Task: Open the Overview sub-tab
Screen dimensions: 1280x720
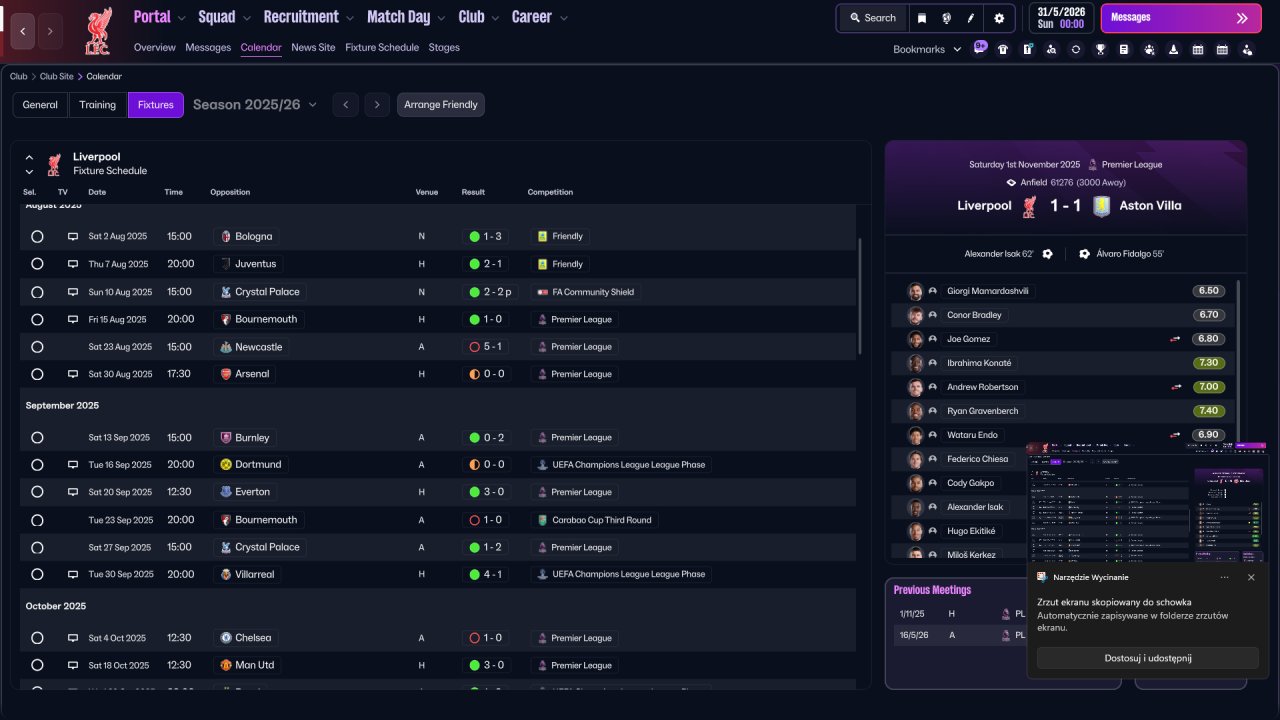Action: pyautogui.click(x=155, y=47)
